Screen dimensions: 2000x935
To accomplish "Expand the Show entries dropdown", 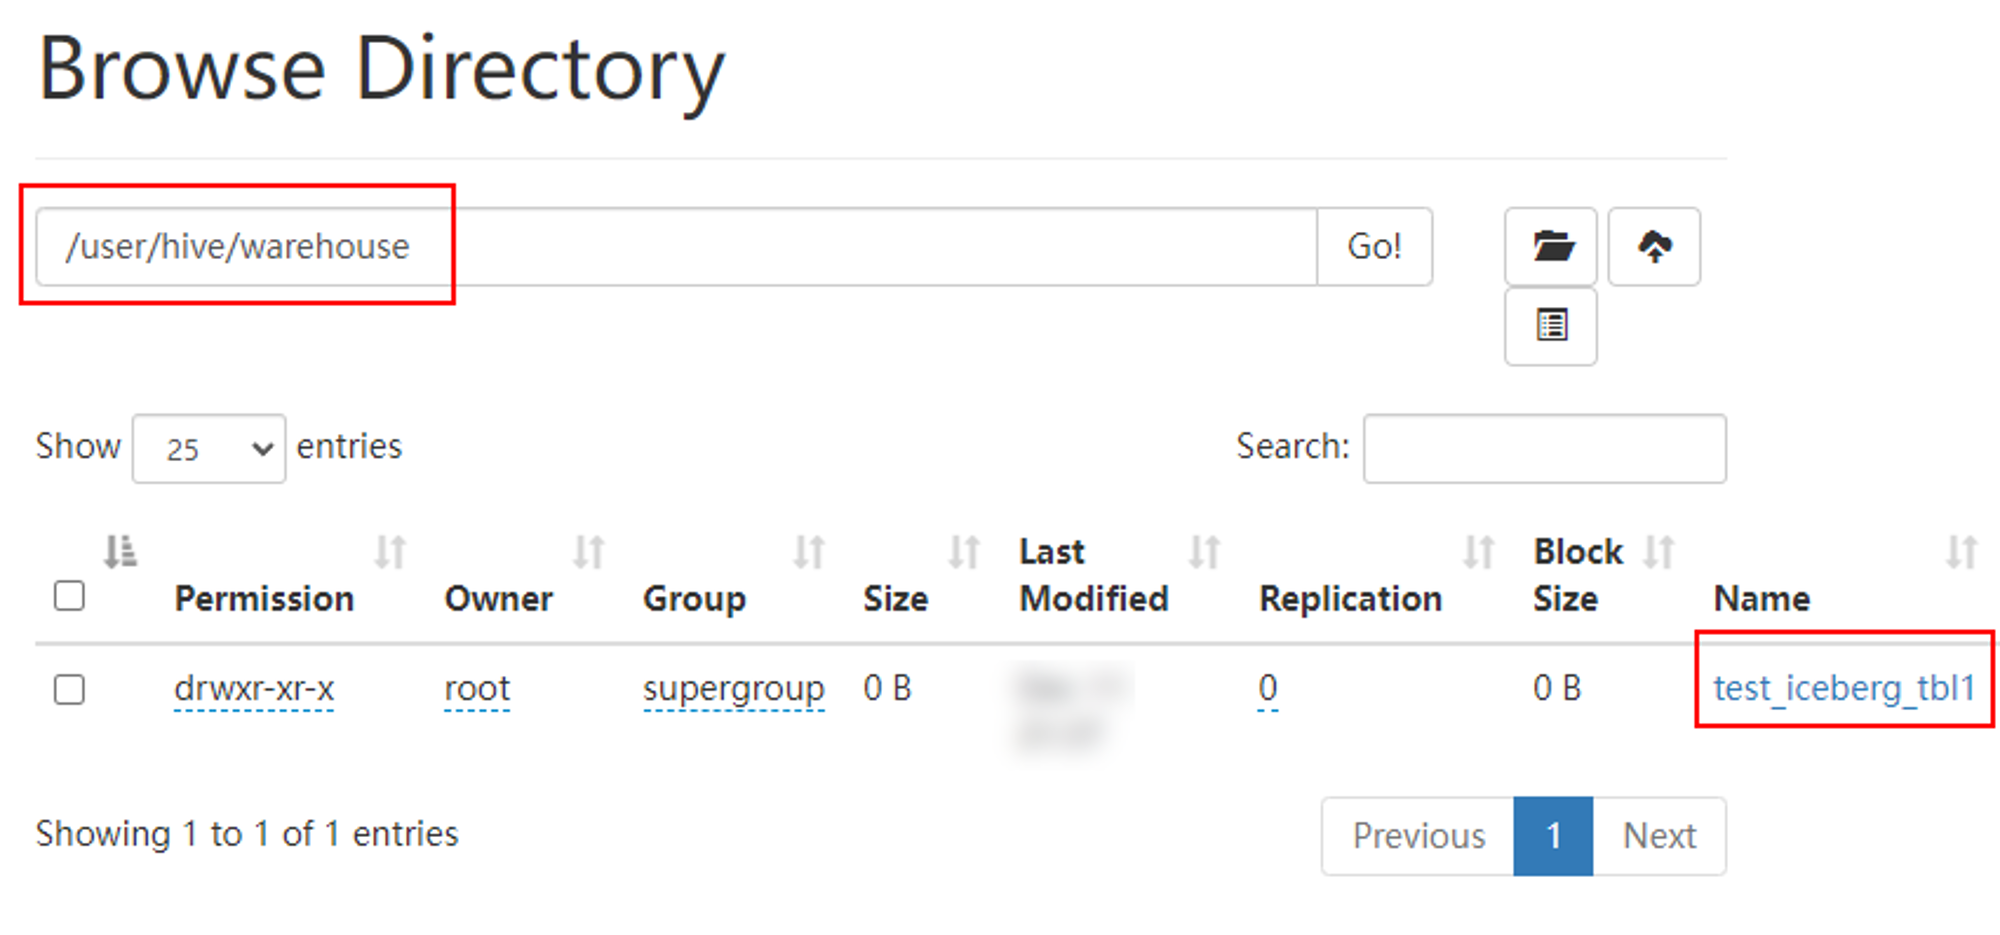I will (209, 448).
